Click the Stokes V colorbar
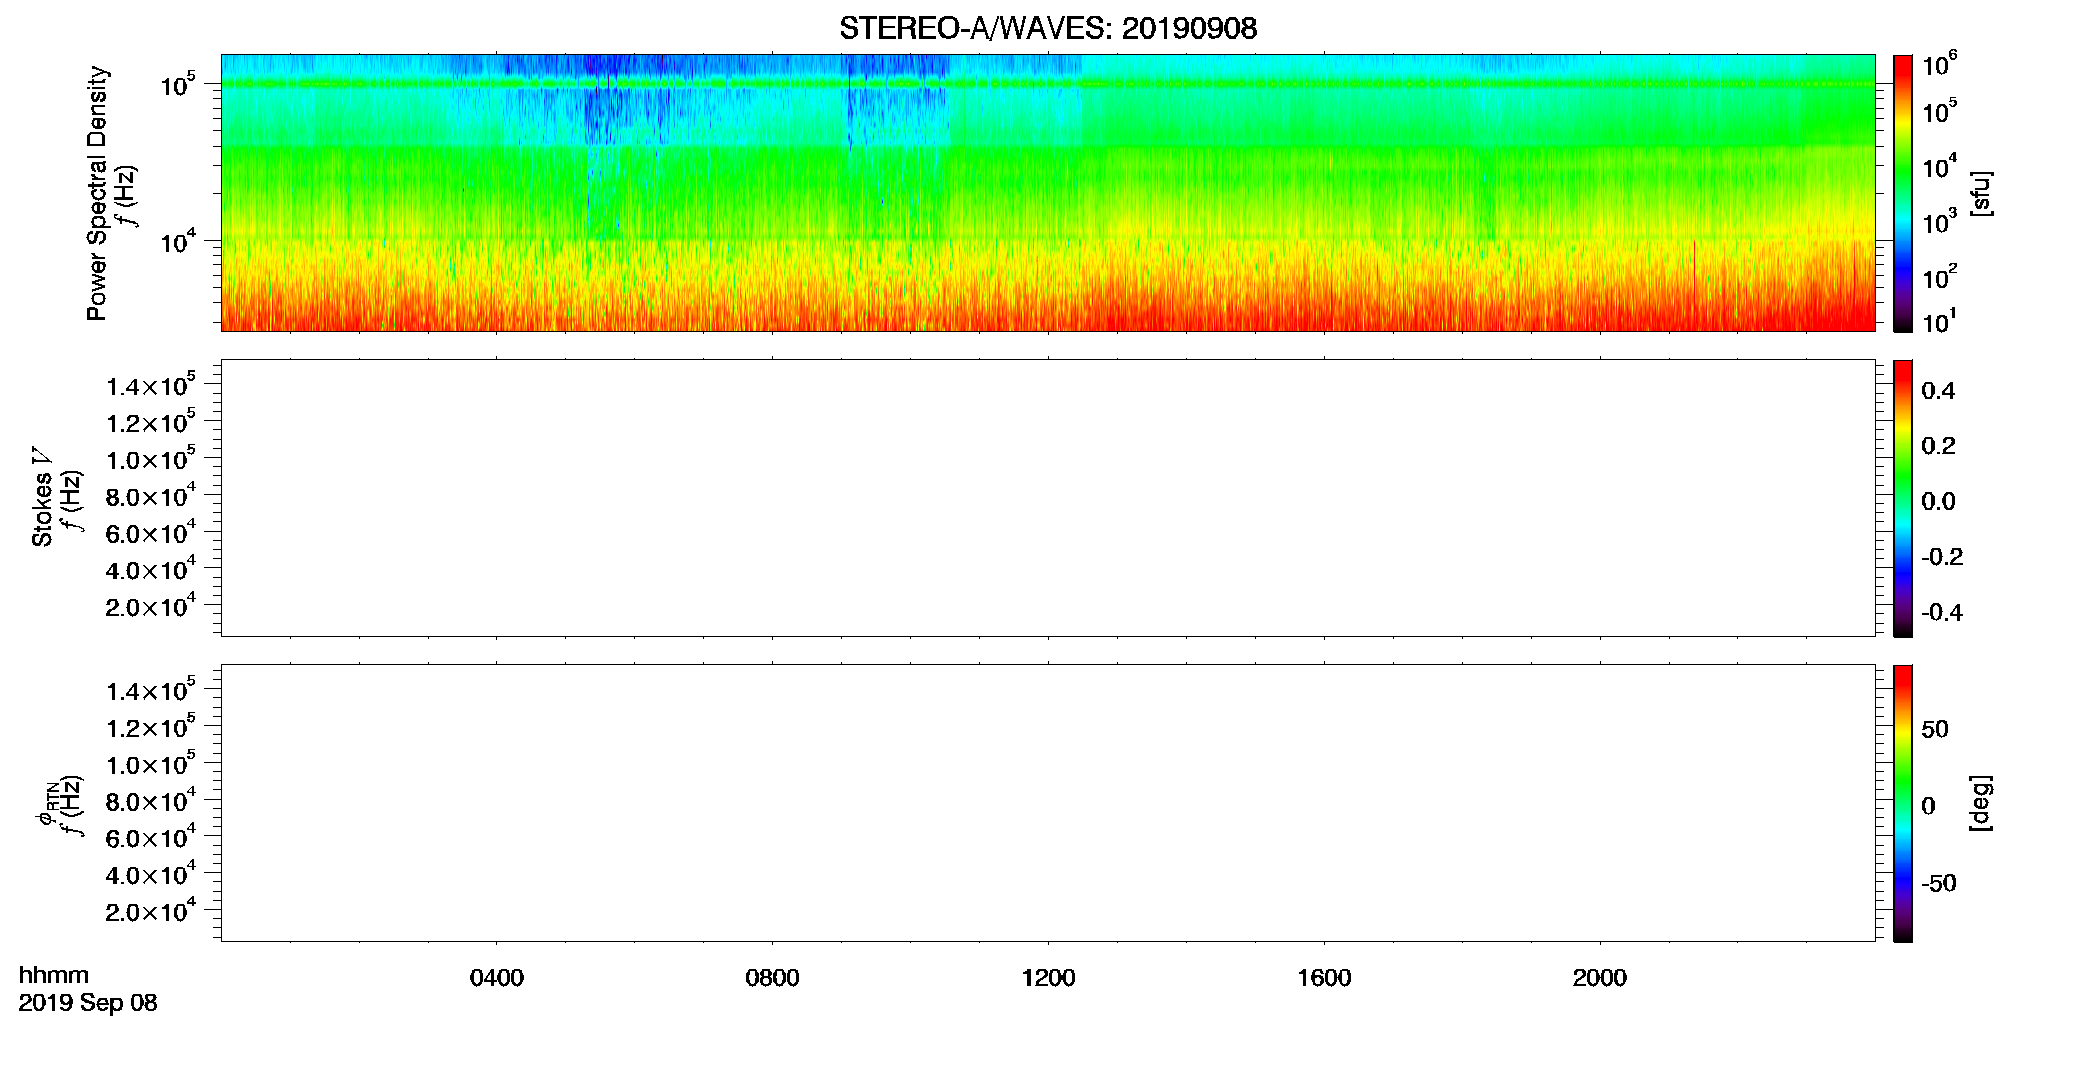This screenshot has width=2096, height=1080. click(1902, 498)
